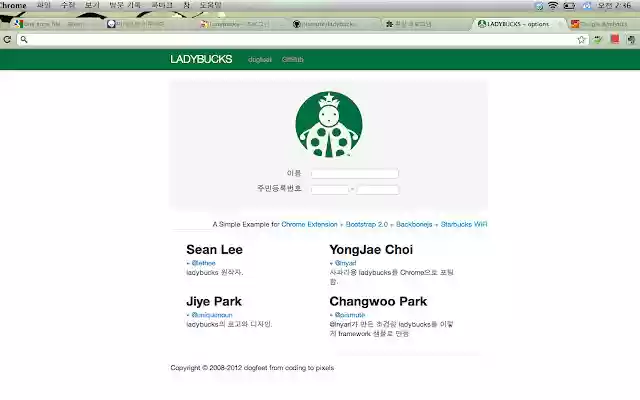Screen dimensions: 640x400
Task: Reload the page with the refresh icon
Action: [7, 40]
